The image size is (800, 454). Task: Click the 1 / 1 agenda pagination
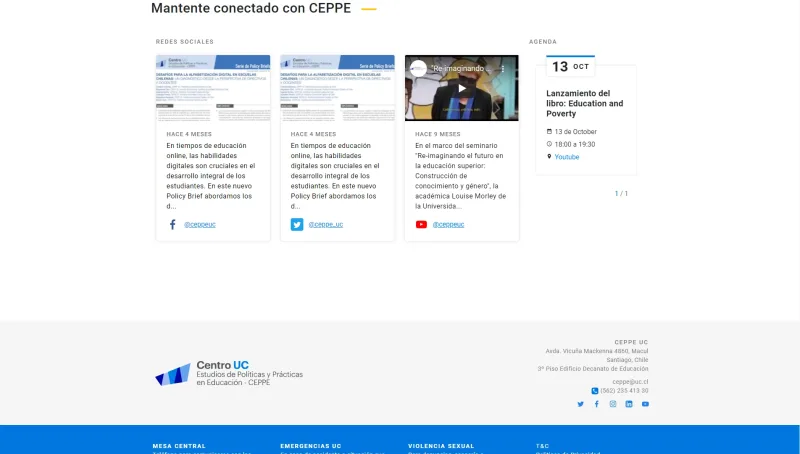(x=621, y=194)
